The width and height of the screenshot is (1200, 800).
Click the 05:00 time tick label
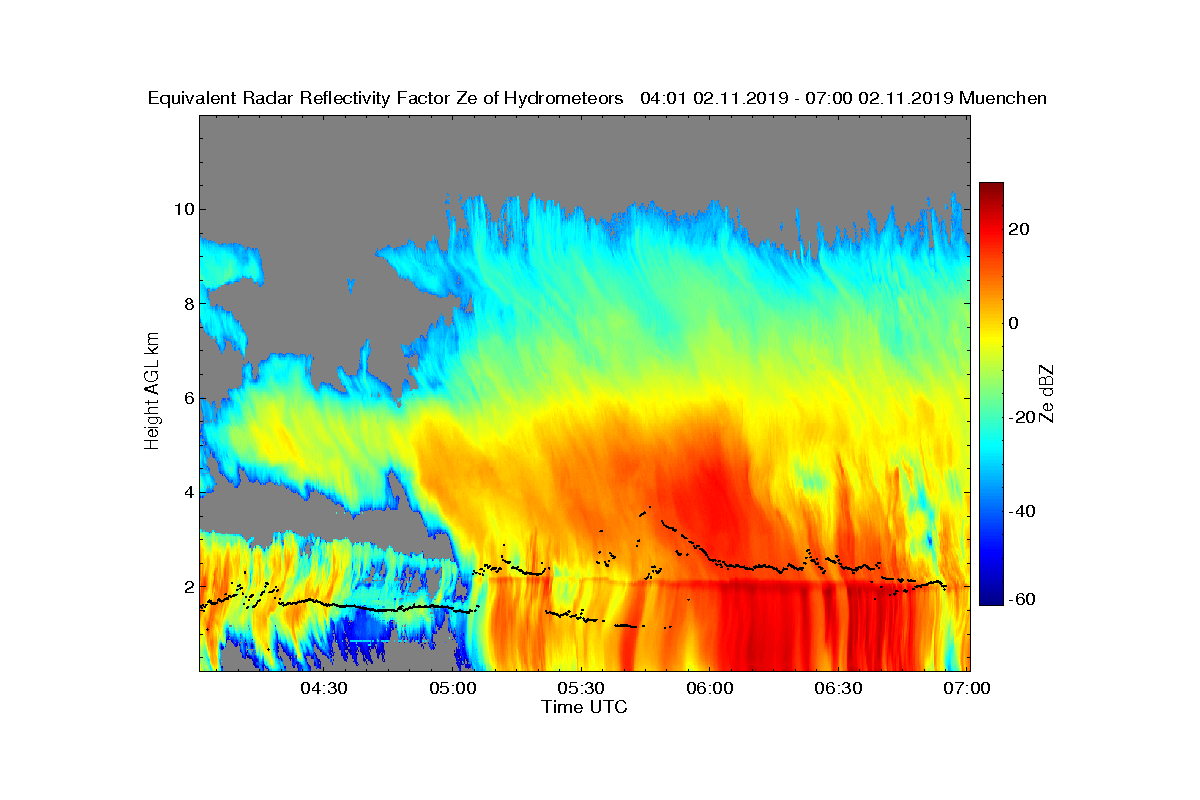click(453, 688)
